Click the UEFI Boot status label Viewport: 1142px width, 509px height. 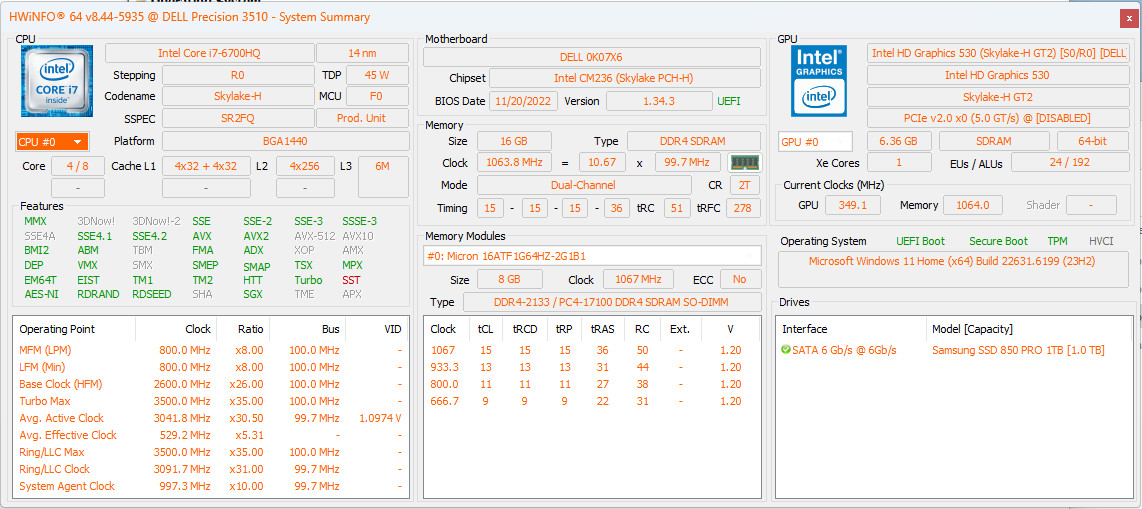(921, 241)
